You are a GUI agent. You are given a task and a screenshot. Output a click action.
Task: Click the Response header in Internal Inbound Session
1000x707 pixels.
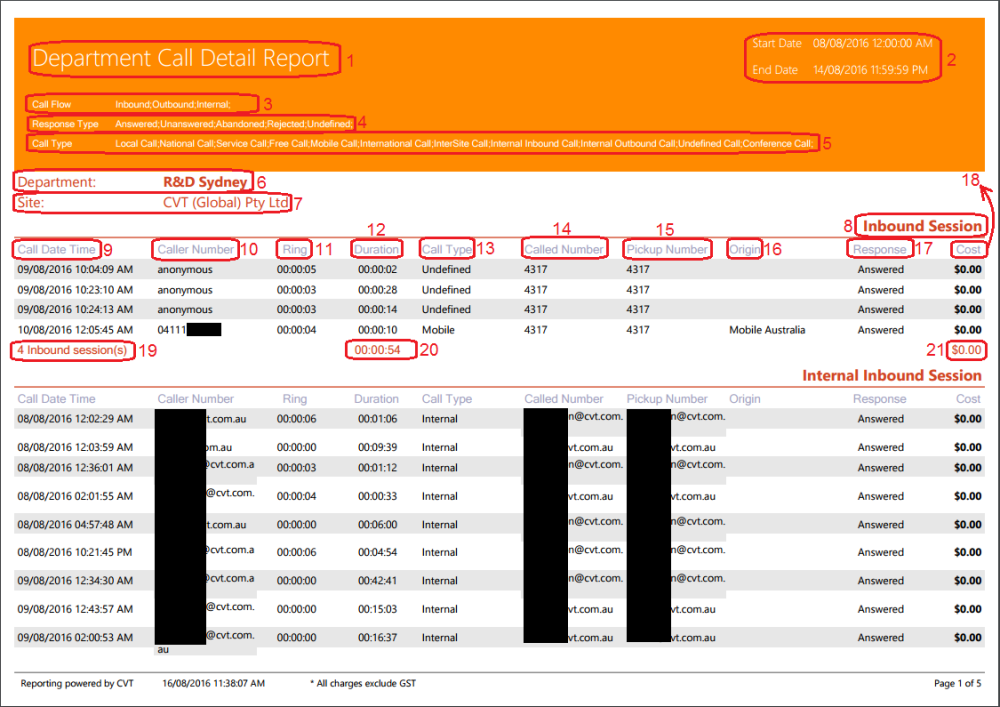point(879,399)
